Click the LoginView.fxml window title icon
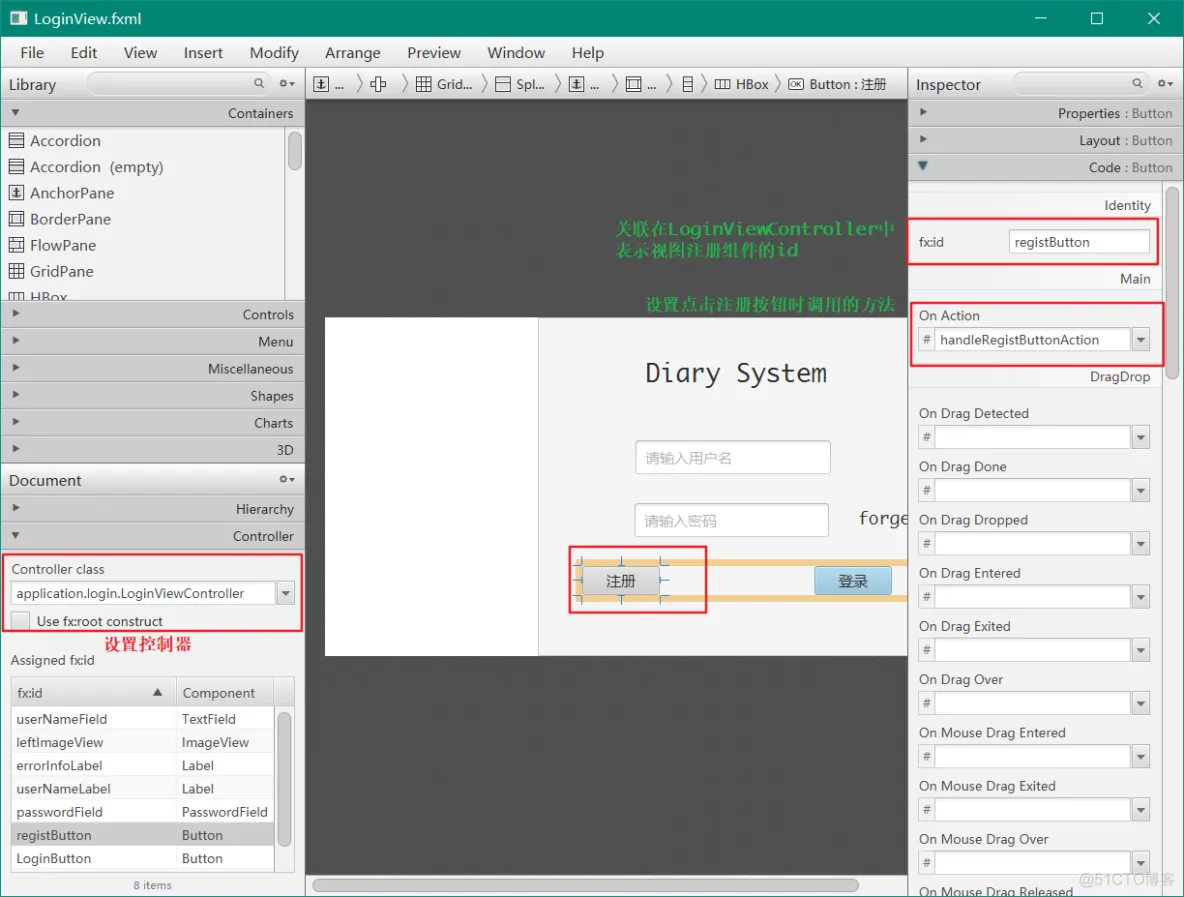The image size is (1184, 897). 18,18
